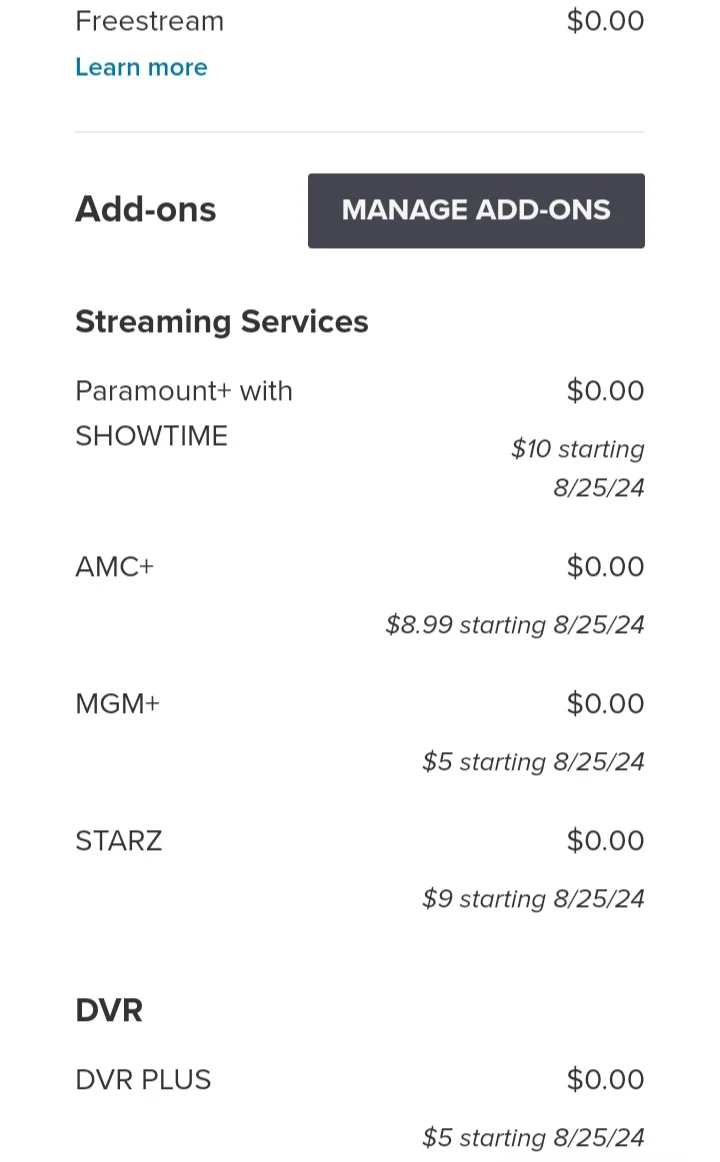The width and height of the screenshot is (720, 1162).
Task: Click the $10 starting 8/25/24 note
Action: (x=578, y=468)
